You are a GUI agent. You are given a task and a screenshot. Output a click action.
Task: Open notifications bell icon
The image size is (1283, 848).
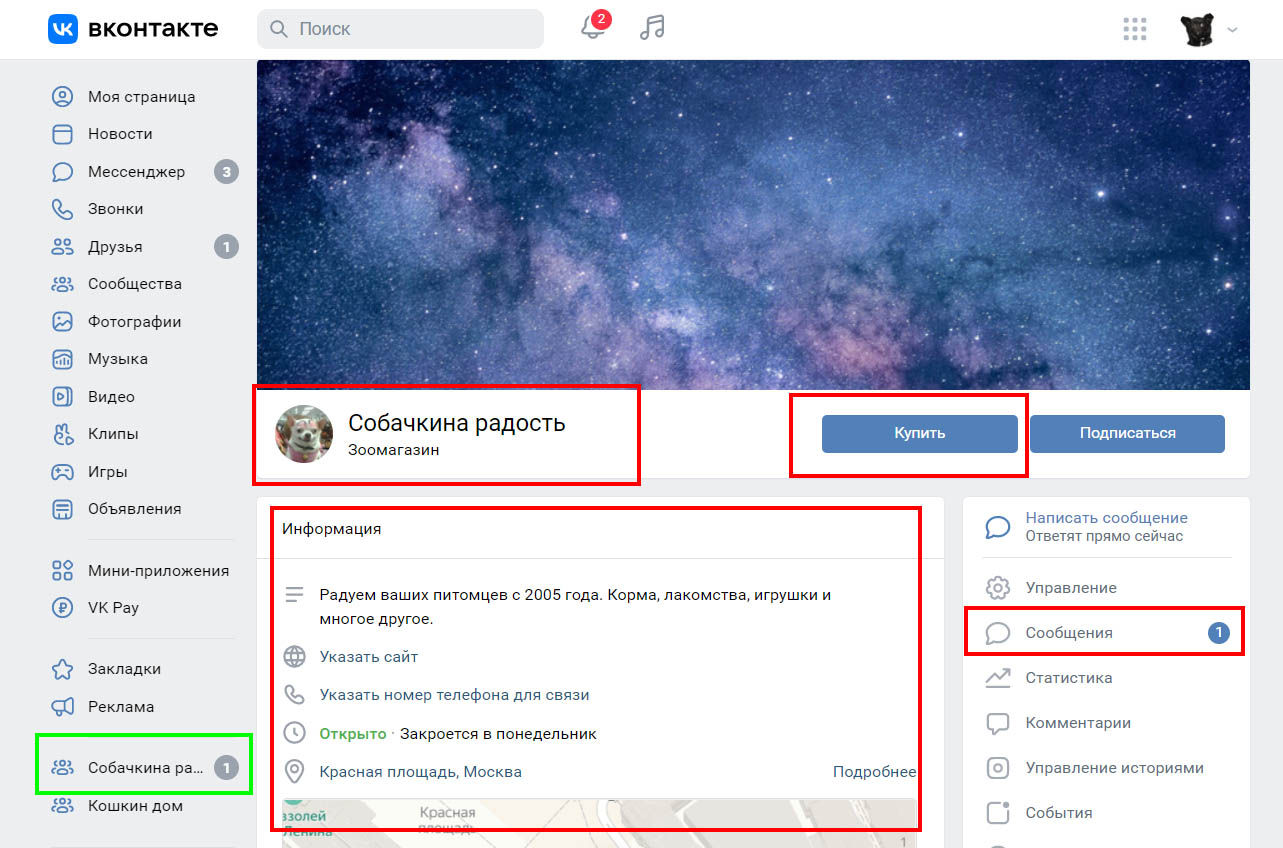pyautogui.click(x=593, y=29)
